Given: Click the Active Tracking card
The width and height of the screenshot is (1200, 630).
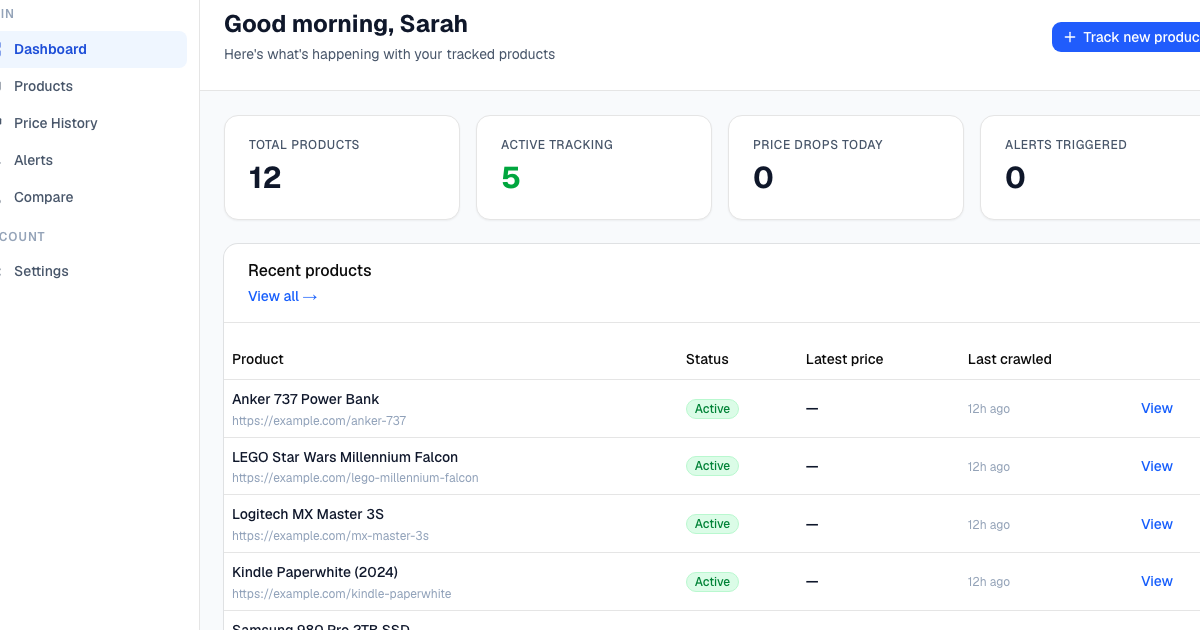Looking at the screenshot, I should (594, 167).
